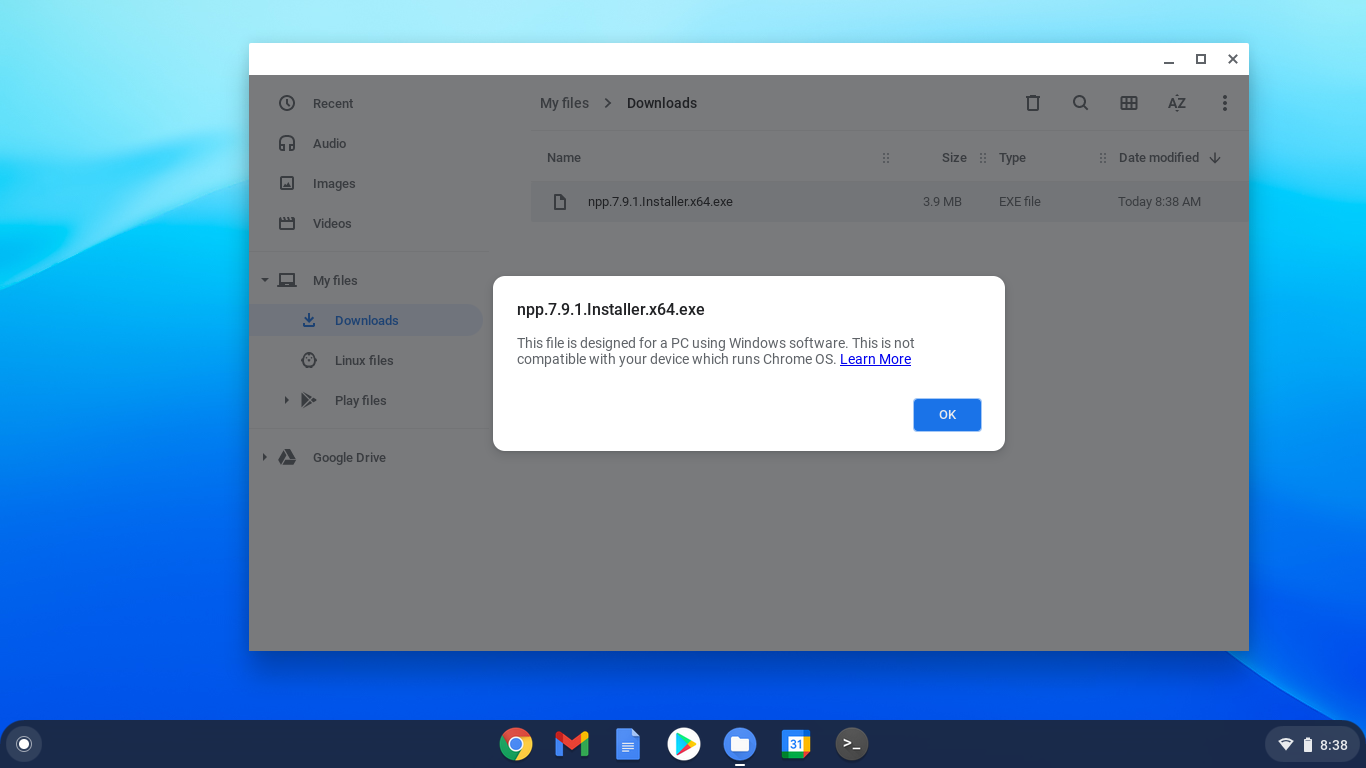Open the status tray showing 8:38
Image resolution: width=1366 pixels, height=768 pixels.
(1312, 744)
